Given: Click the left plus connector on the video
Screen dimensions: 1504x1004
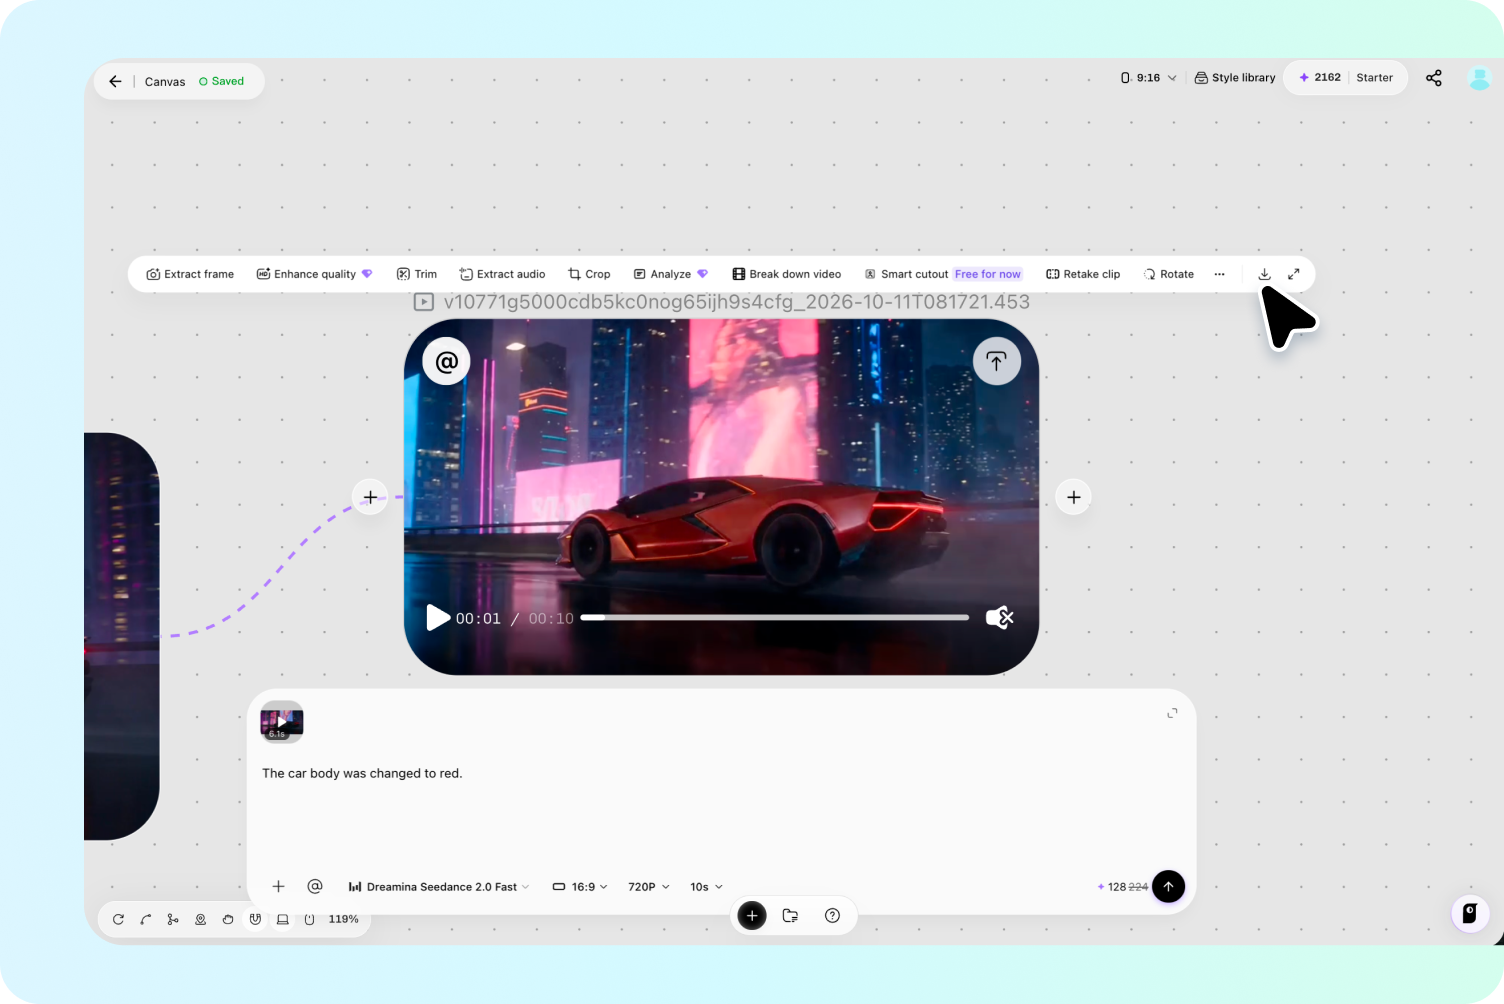Looking at the screenshot, I should pos(370,497).
